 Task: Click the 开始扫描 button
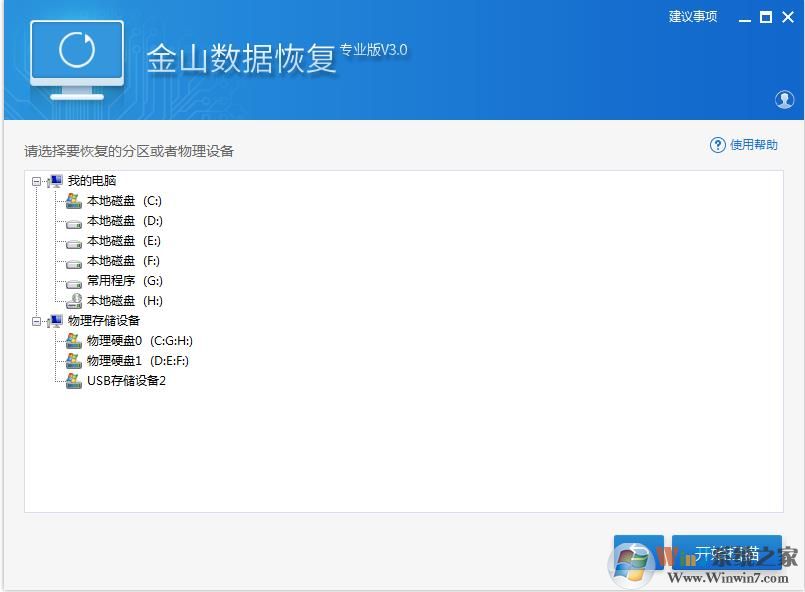click(726, 553)
